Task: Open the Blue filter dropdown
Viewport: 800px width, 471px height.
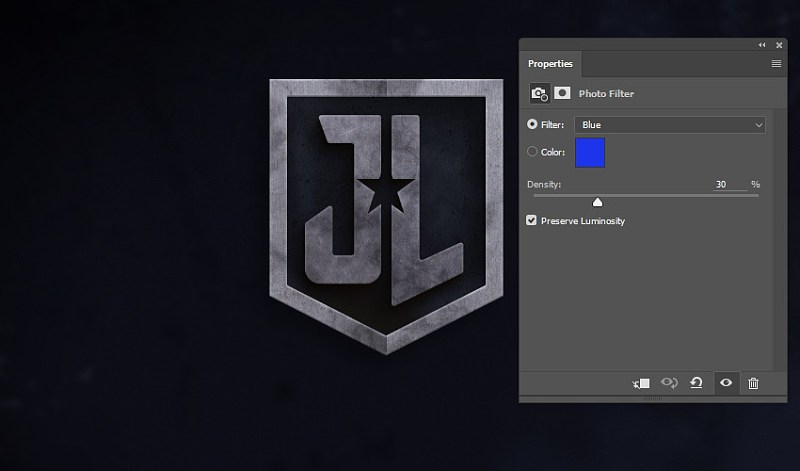Action: coord(669,125)
